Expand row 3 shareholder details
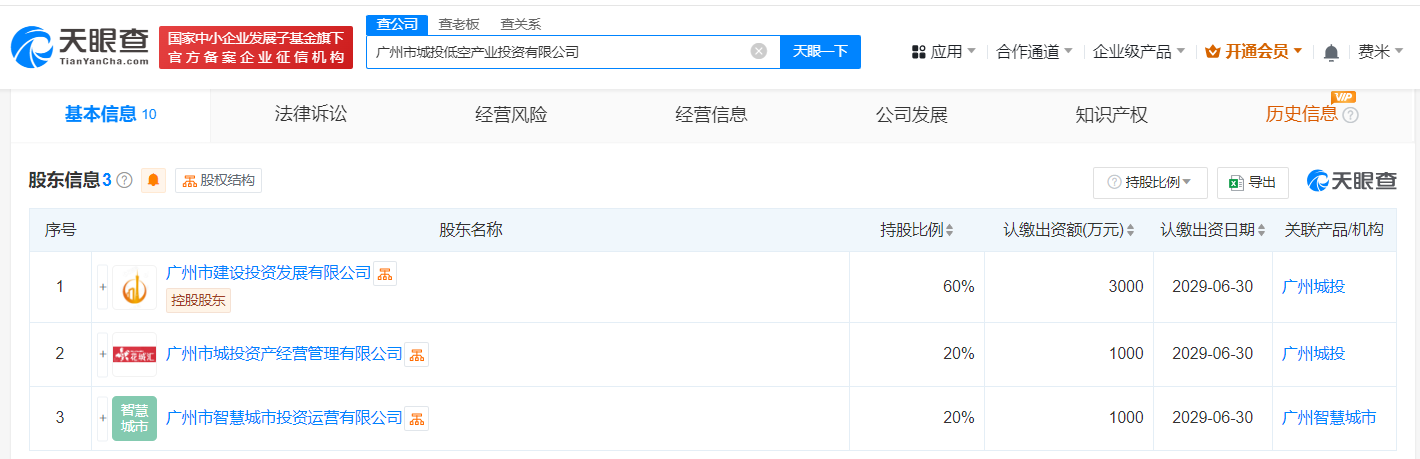1420x459 pixels. [102, 418]
